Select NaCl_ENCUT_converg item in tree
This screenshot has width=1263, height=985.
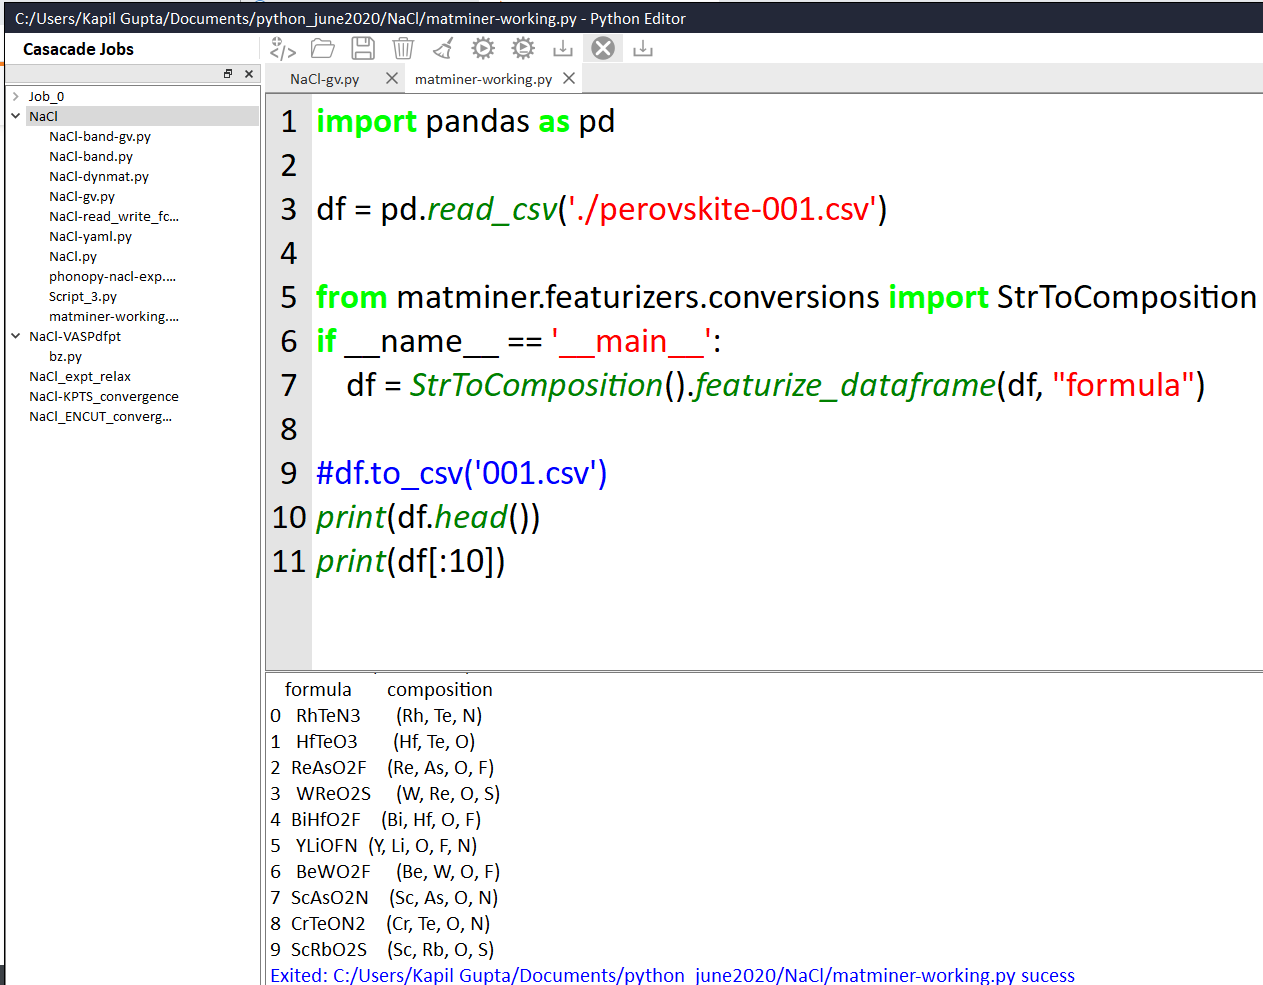(x=100, y=416)
